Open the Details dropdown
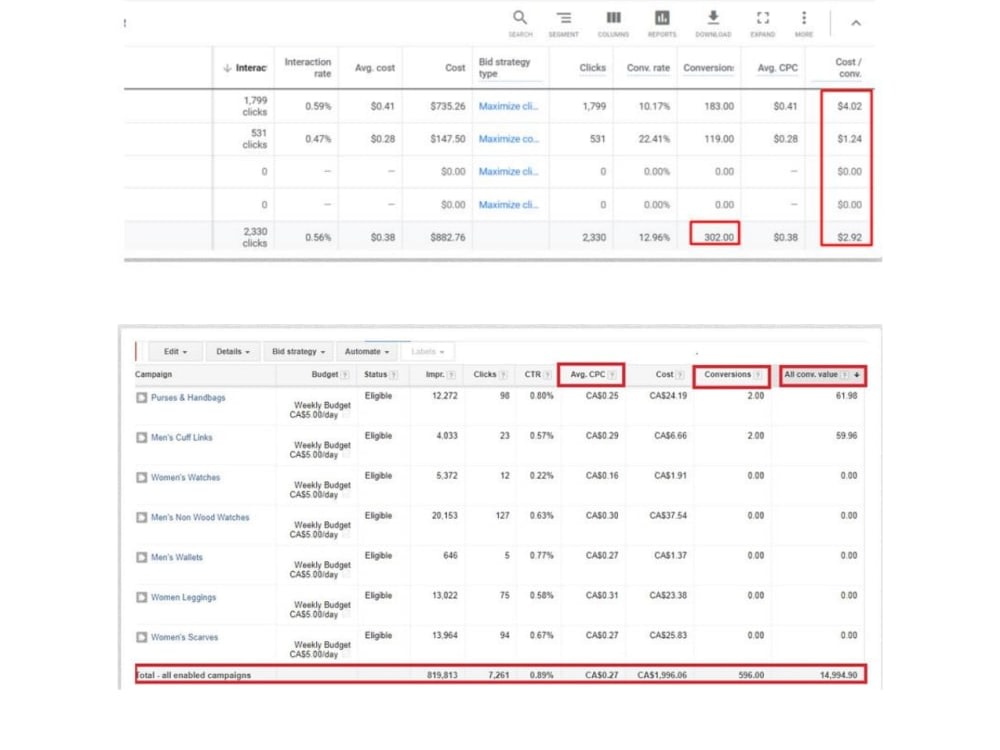 click(233, 351)
